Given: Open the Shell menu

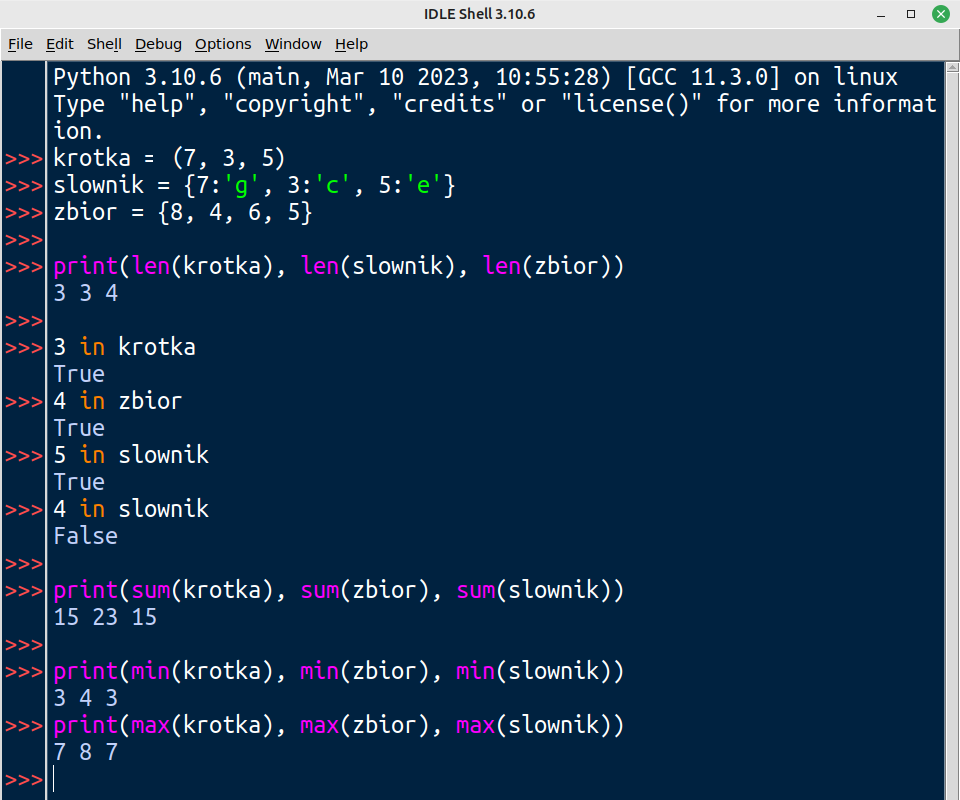Looking at the screenshot, I should 104,44.
